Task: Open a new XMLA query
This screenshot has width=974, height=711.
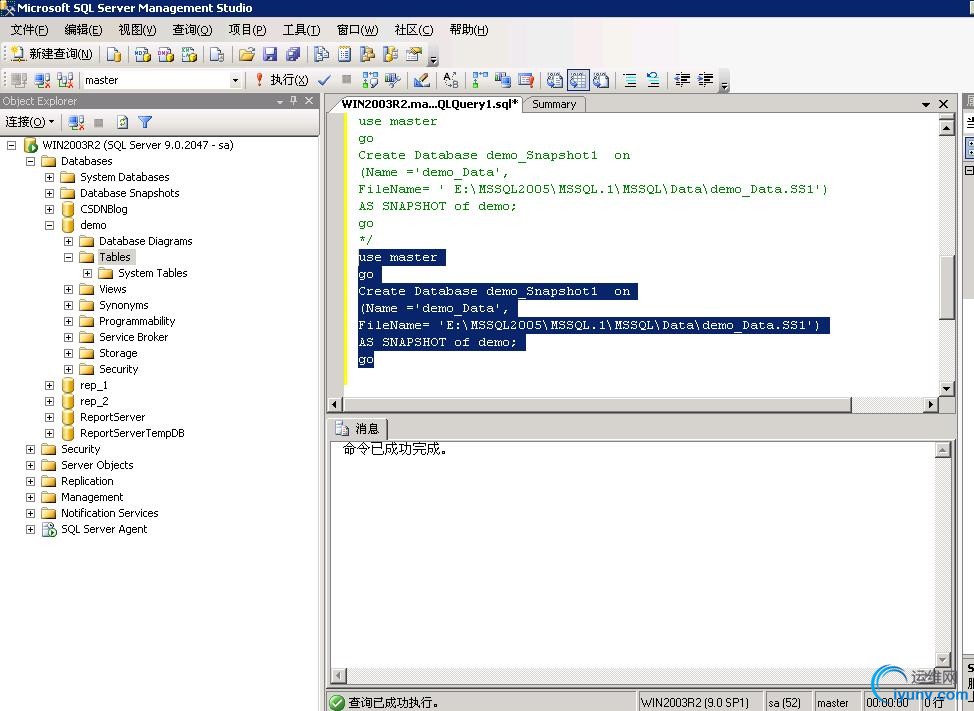Action: coord(189,54)
